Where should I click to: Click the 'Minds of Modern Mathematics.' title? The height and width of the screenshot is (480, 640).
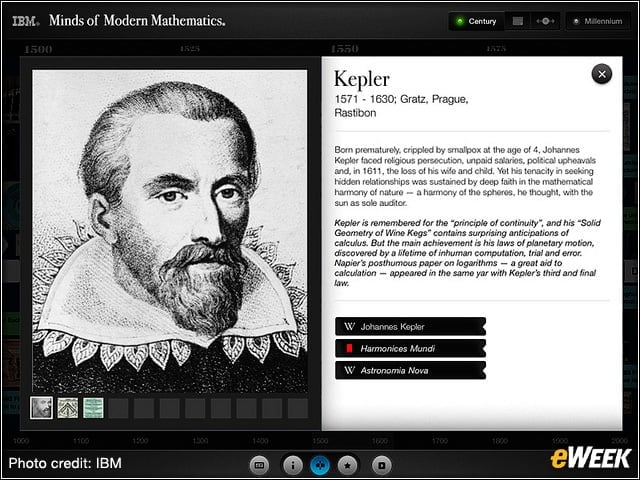[137, 20]
